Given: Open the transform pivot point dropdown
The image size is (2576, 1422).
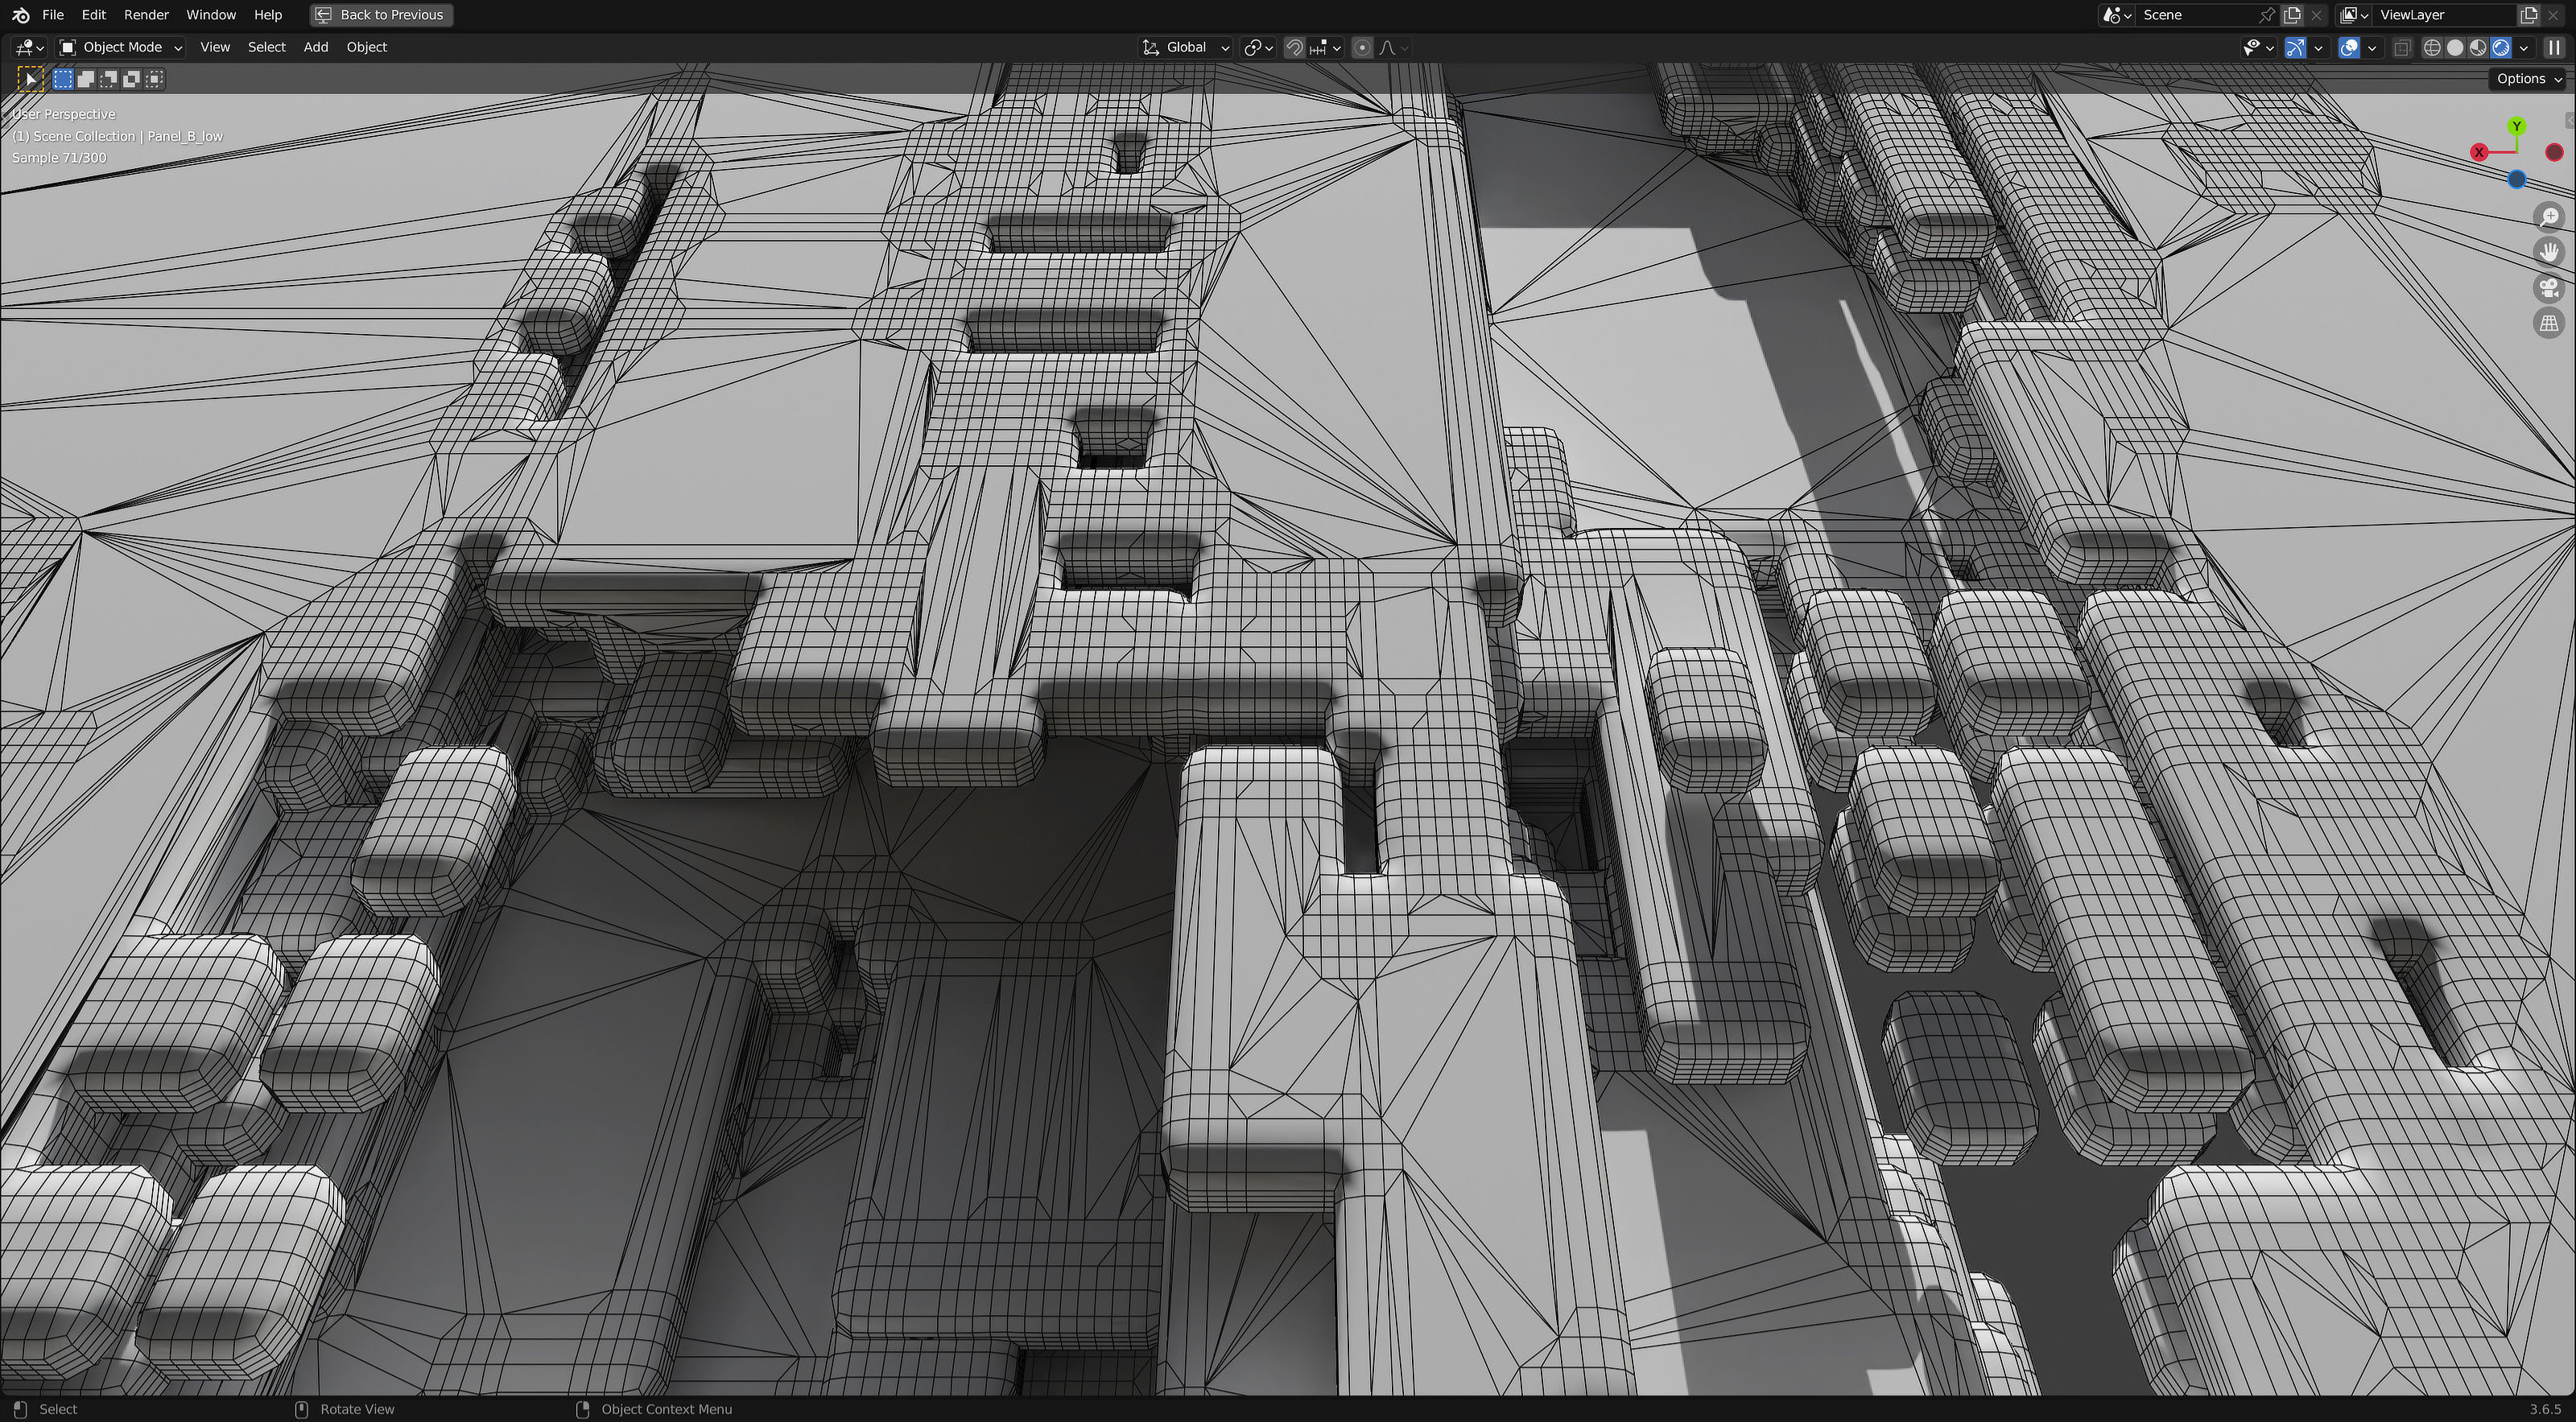Looking at the screenshot, I should point(1258,47).
